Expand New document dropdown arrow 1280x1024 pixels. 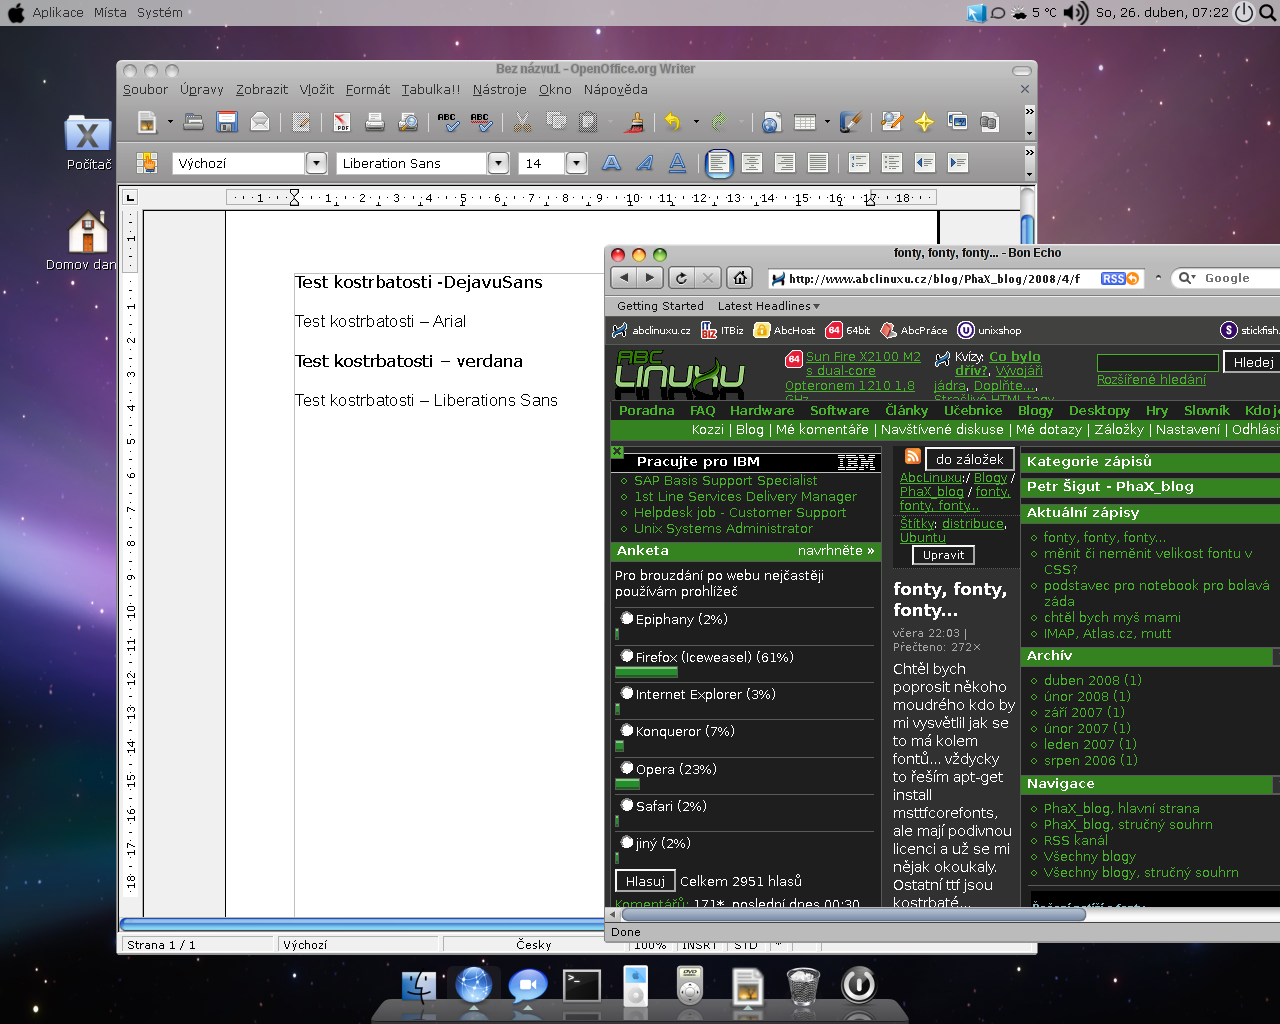click(x=170, y=123)
